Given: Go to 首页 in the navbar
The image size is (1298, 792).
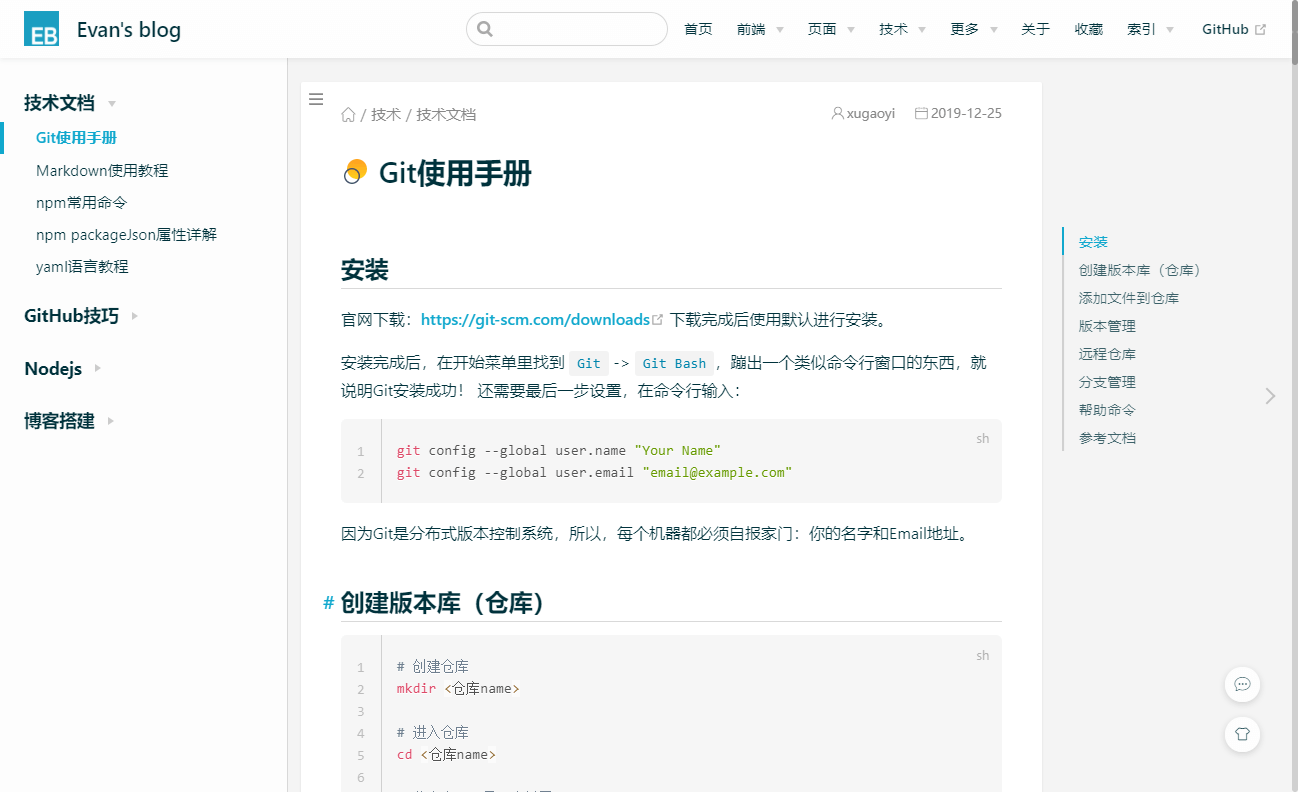Looking at the screenshot, I should tap(698, 29).
